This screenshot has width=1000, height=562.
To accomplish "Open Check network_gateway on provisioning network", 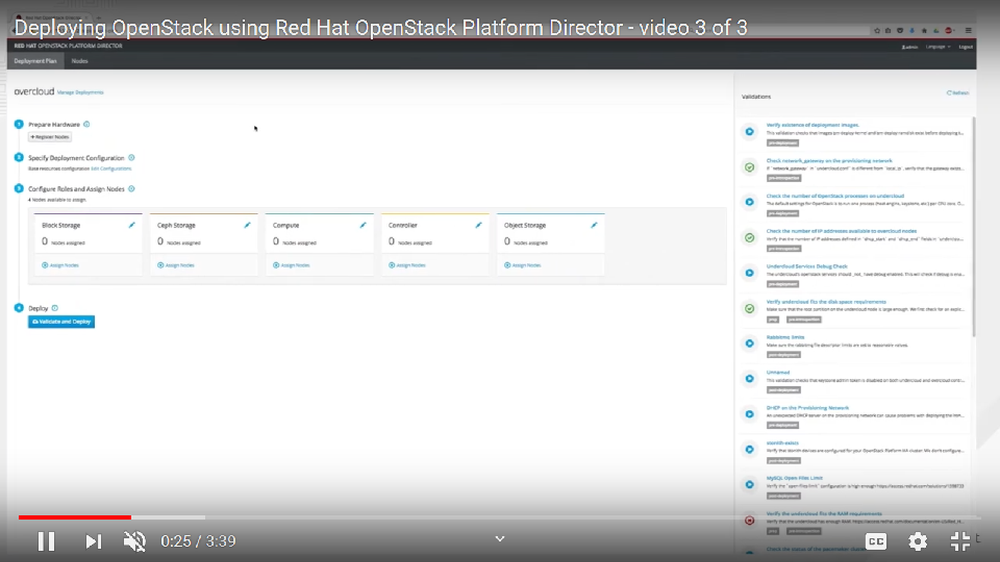I will (829, 161).
